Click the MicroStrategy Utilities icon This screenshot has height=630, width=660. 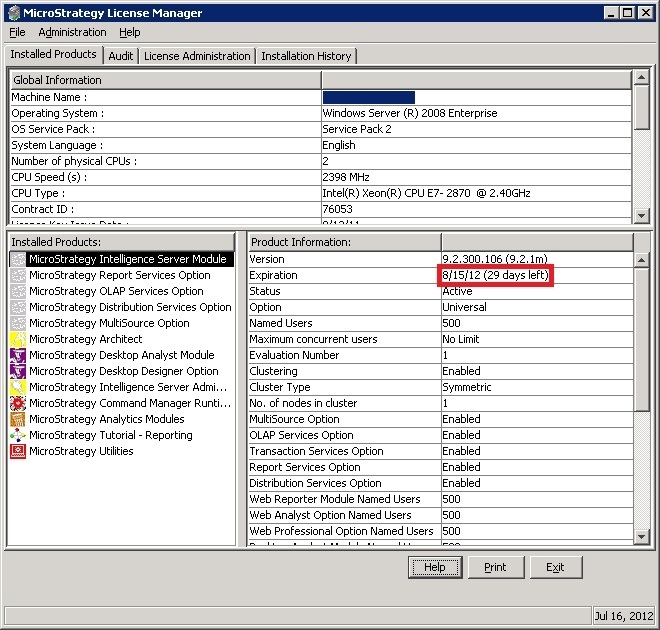click(18, 451)
